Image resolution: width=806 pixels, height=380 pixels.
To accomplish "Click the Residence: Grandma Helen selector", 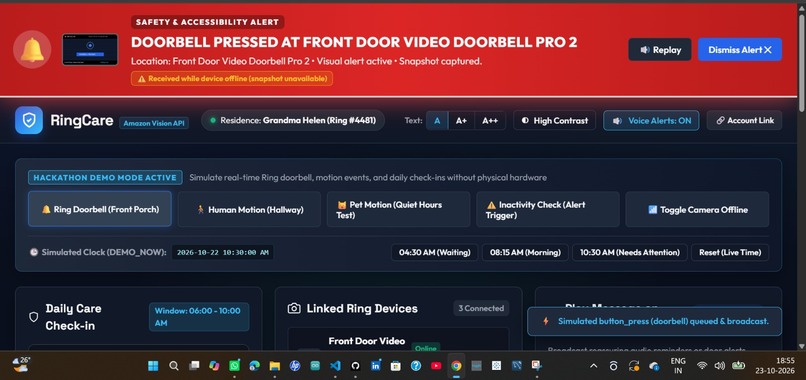I will tap(292, 120).
